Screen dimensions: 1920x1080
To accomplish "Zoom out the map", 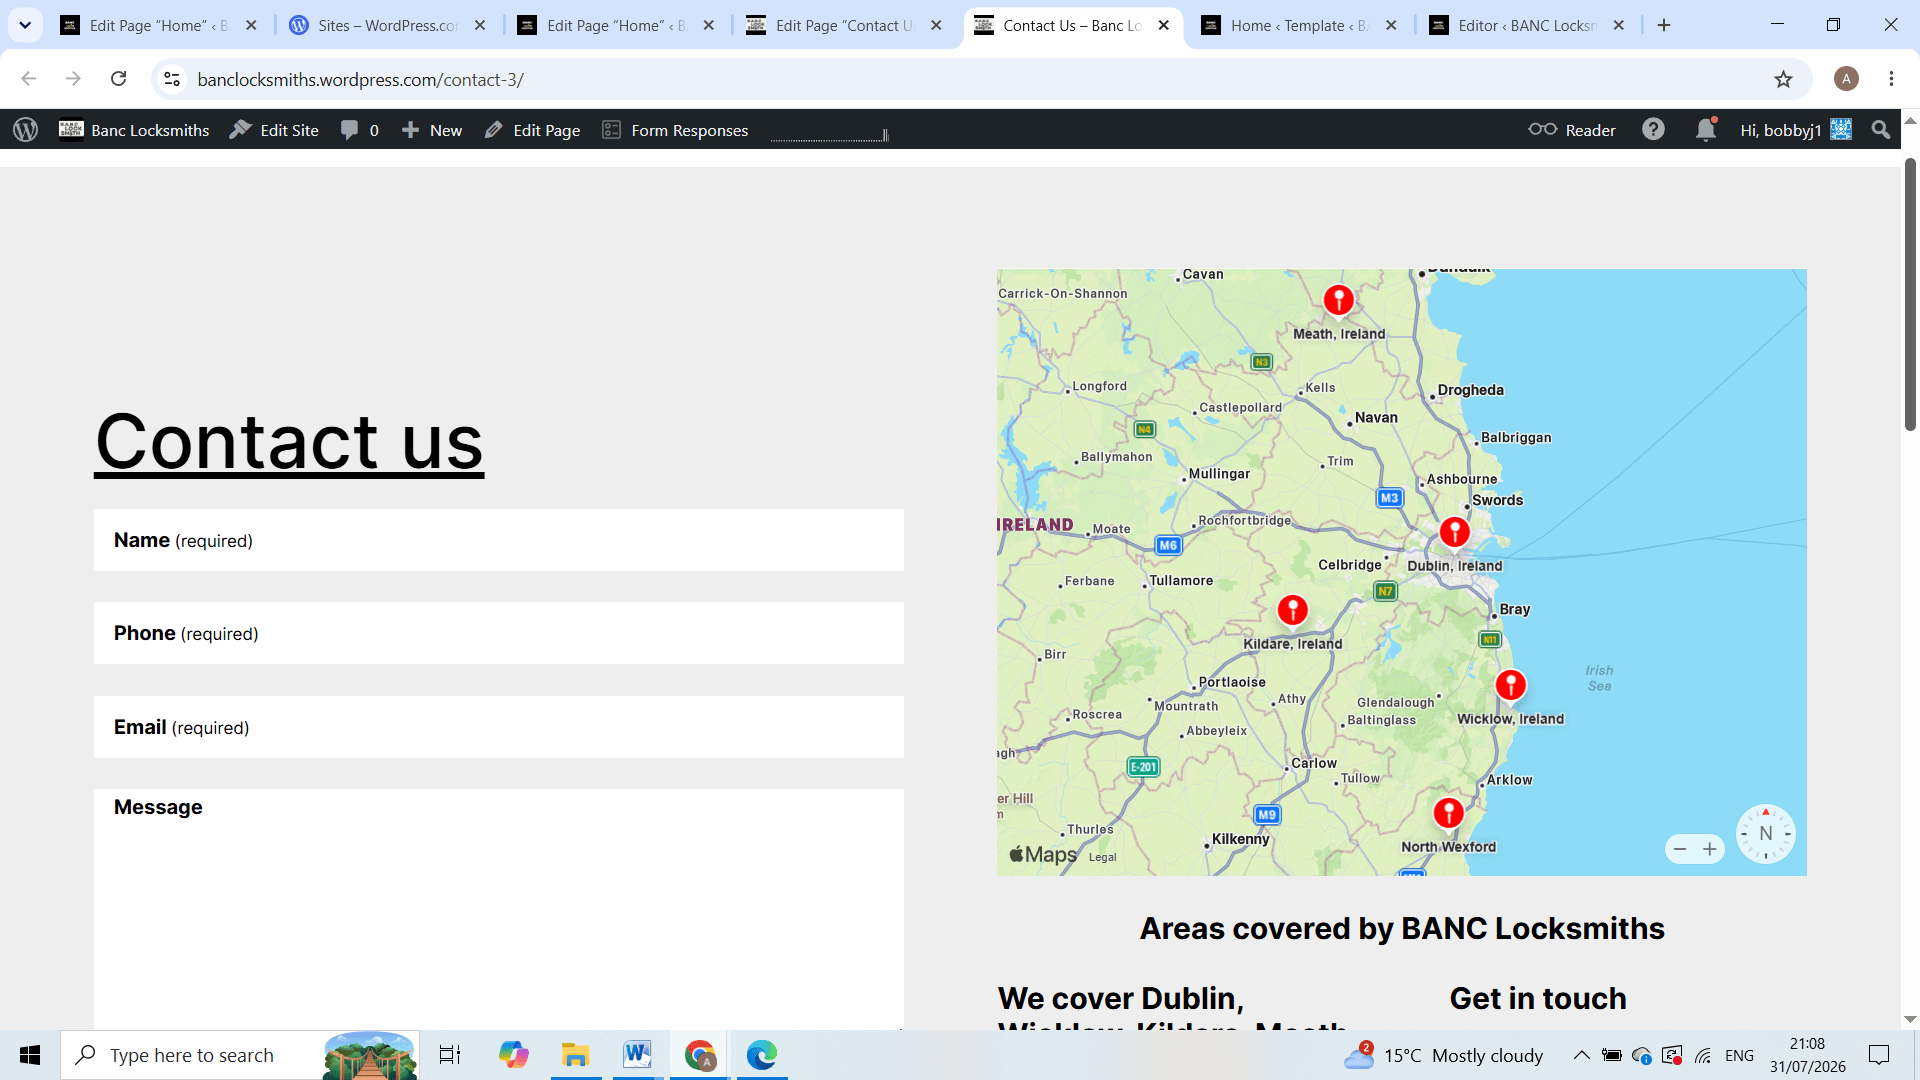I will 1680,849.
